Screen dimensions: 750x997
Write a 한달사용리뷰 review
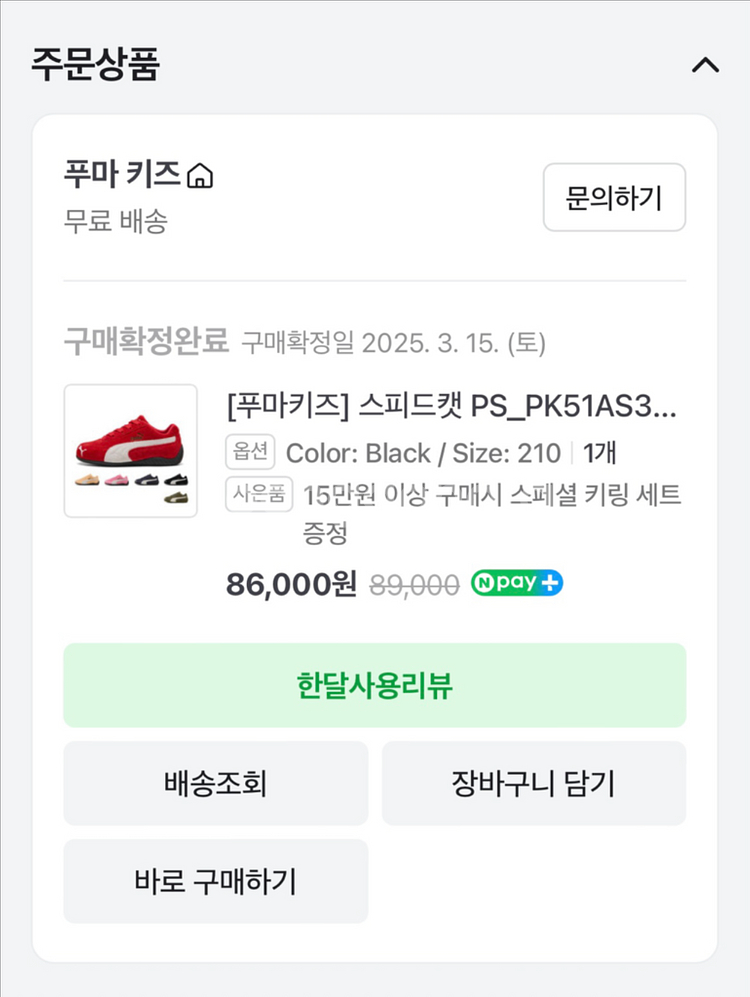pyautogui.click(x=375, y=685)
